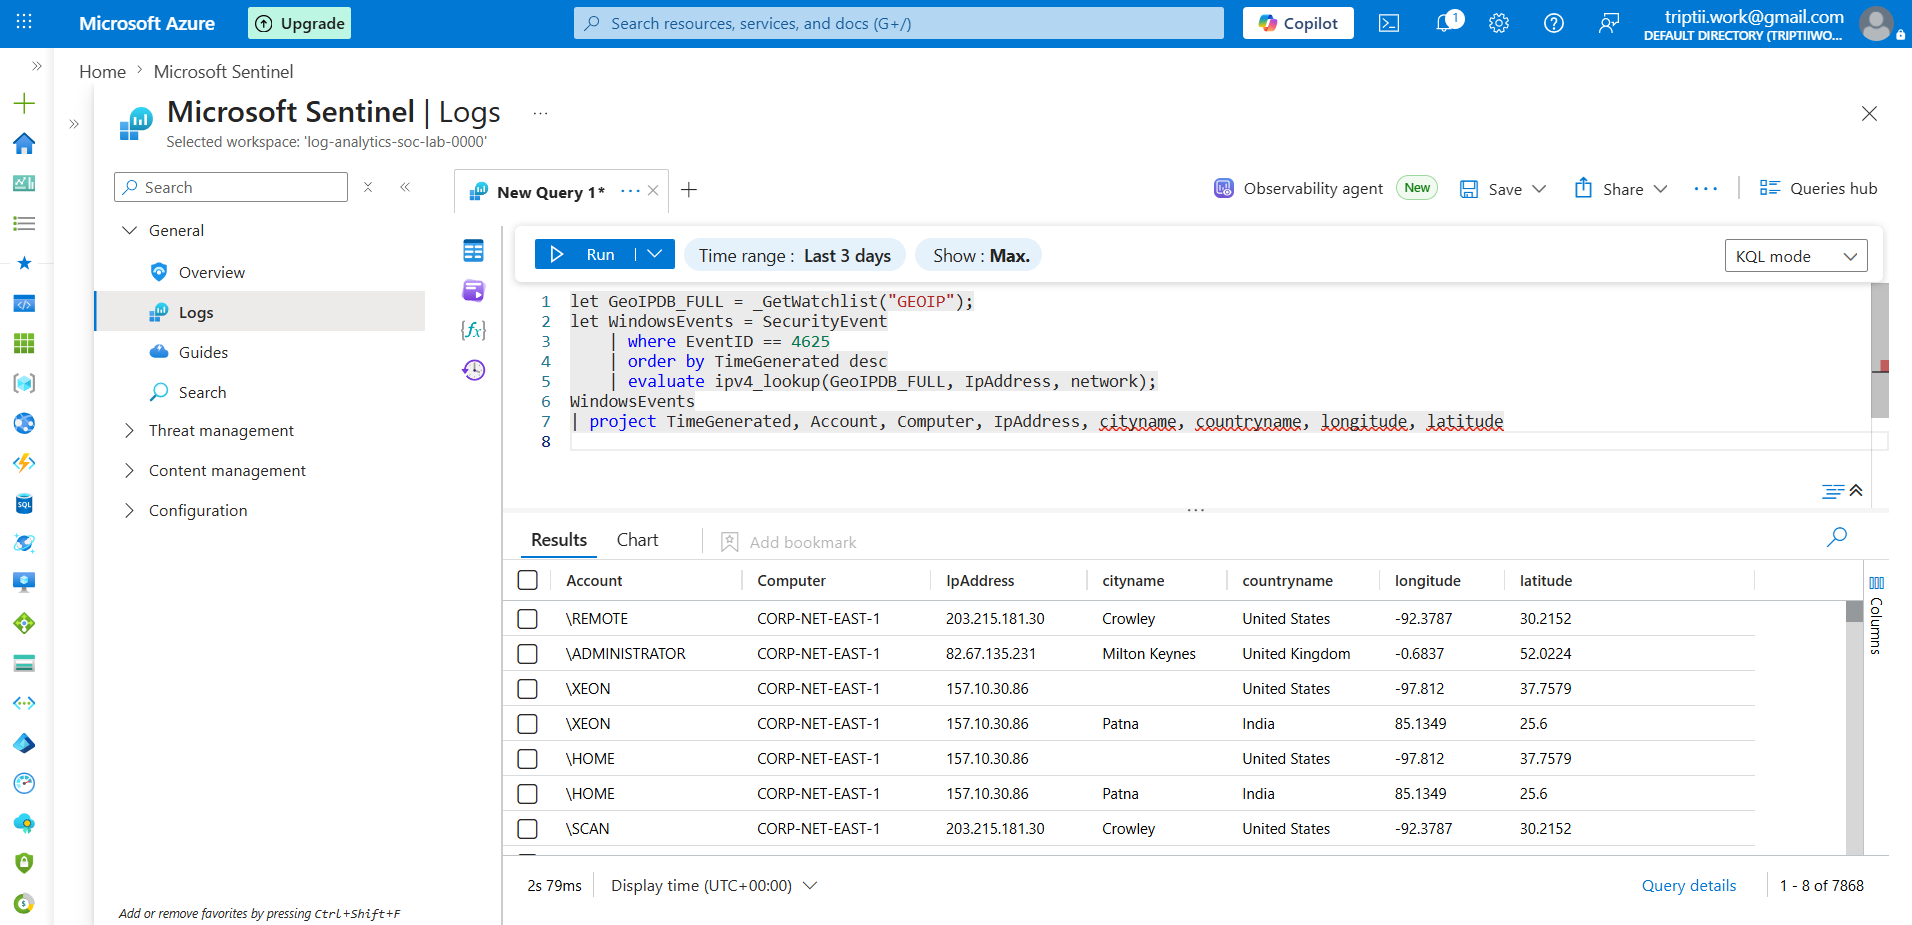Open SQL databases icon in sidebar
This screenshot has width=1912, height=925.
tap(24, 503)
